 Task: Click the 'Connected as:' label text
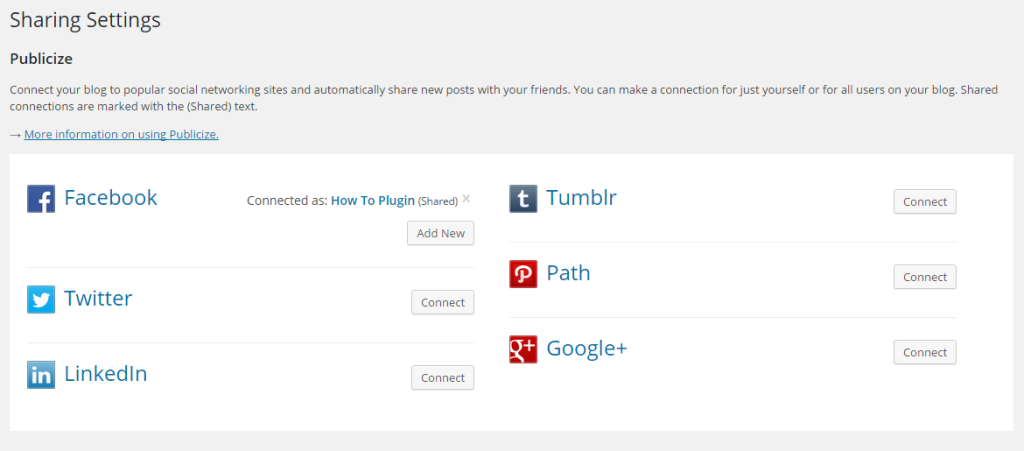[287, 200]
